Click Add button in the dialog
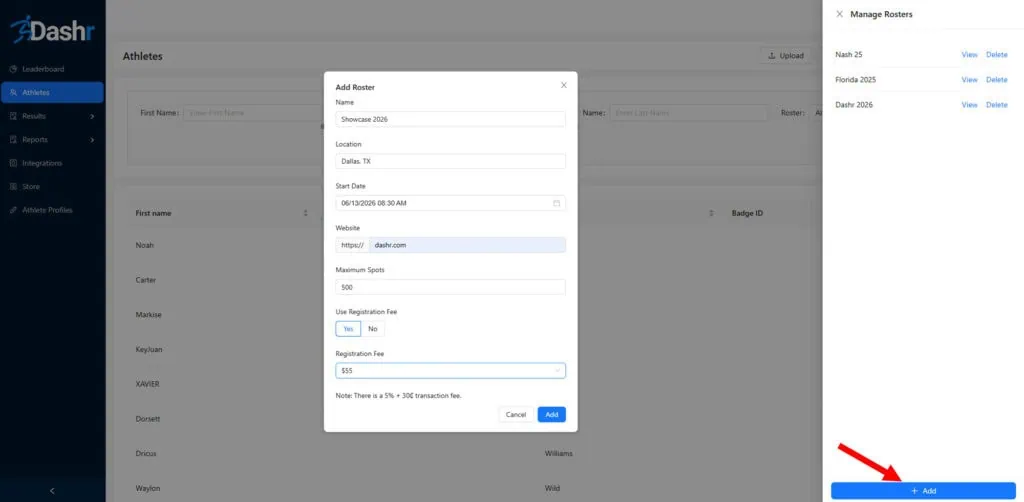Screen dimensions: 1024x502 (551, 414)
